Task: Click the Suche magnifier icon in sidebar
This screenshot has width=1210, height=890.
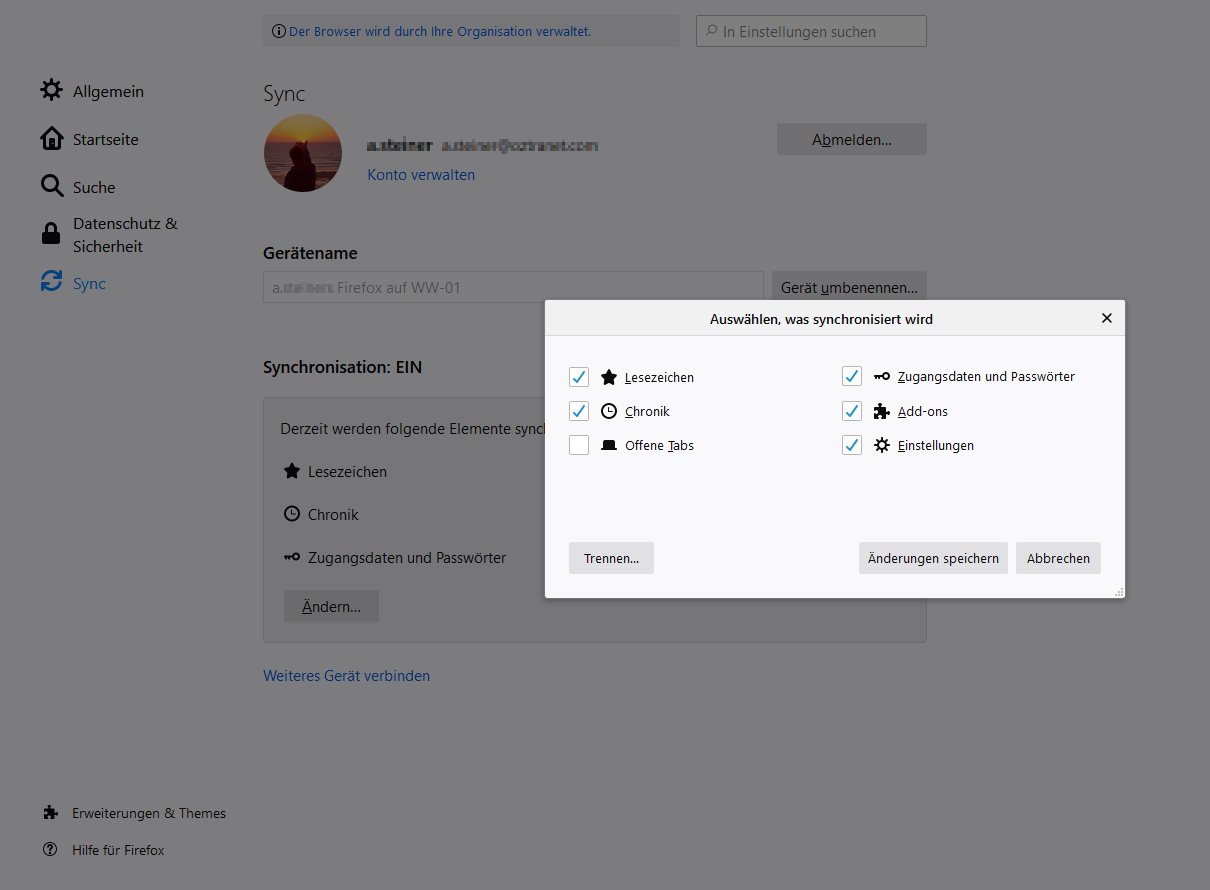Action: [x=51, y=186]
